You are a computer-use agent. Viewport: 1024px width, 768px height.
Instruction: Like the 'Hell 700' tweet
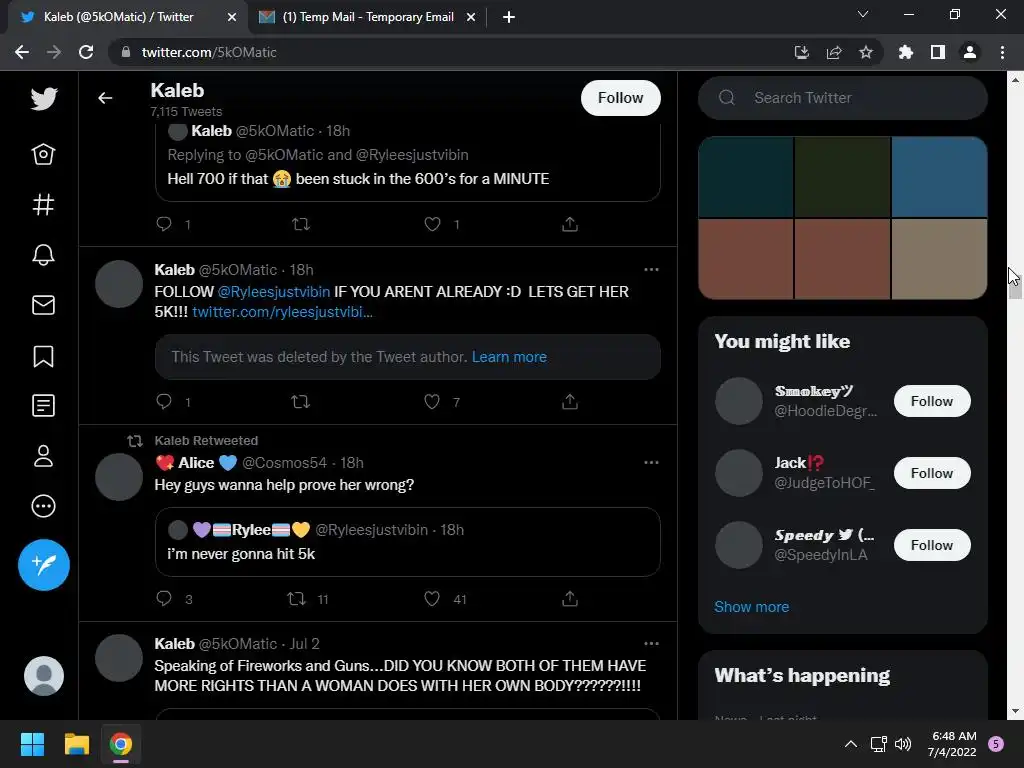pyautogui.click(x=432, y=224)
